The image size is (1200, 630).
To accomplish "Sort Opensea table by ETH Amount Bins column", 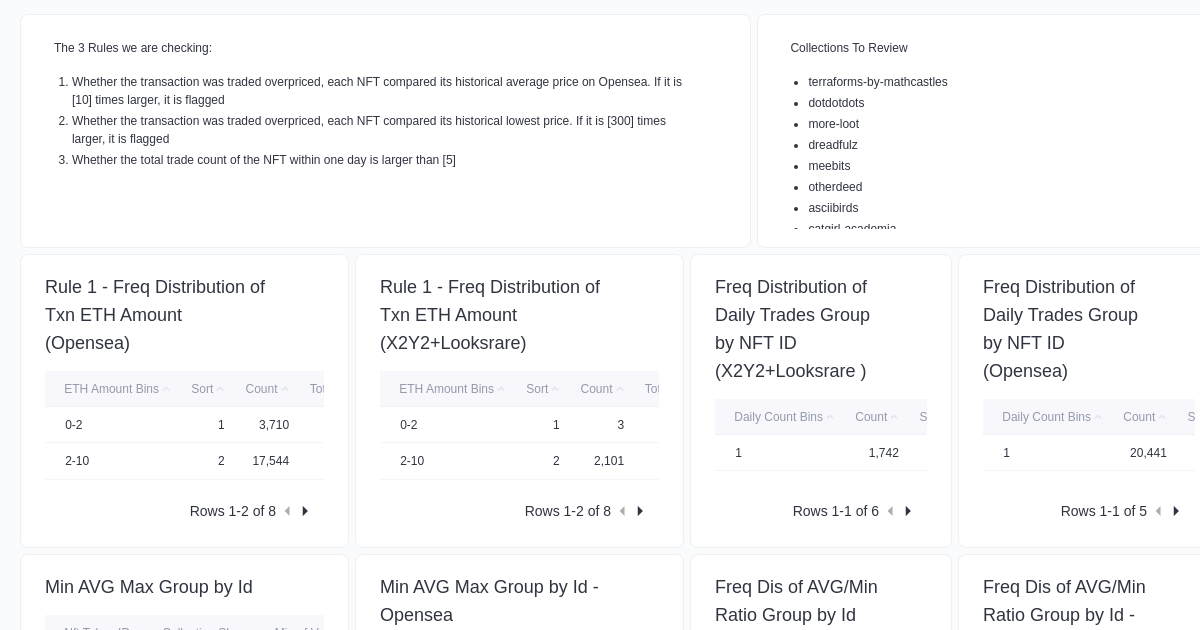I will 111,389.
